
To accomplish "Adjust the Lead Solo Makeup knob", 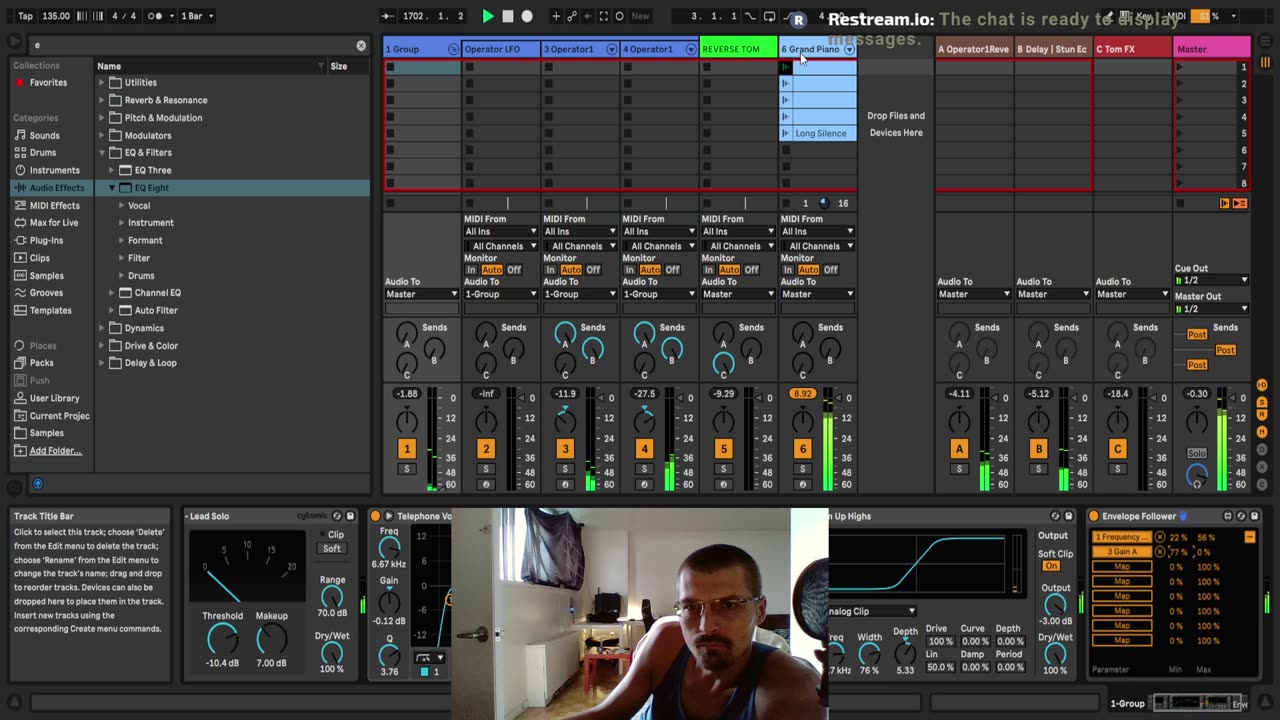I will tap(271, 639).
